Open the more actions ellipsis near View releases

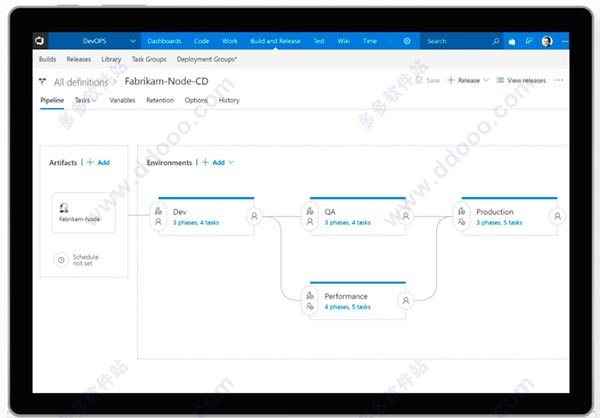[x=558, y=80]
